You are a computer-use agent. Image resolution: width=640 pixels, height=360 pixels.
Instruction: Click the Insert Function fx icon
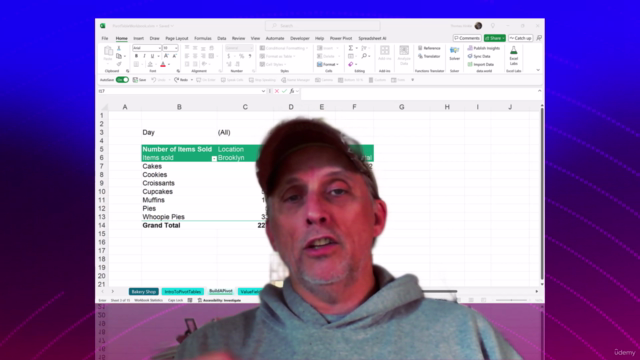292,91
